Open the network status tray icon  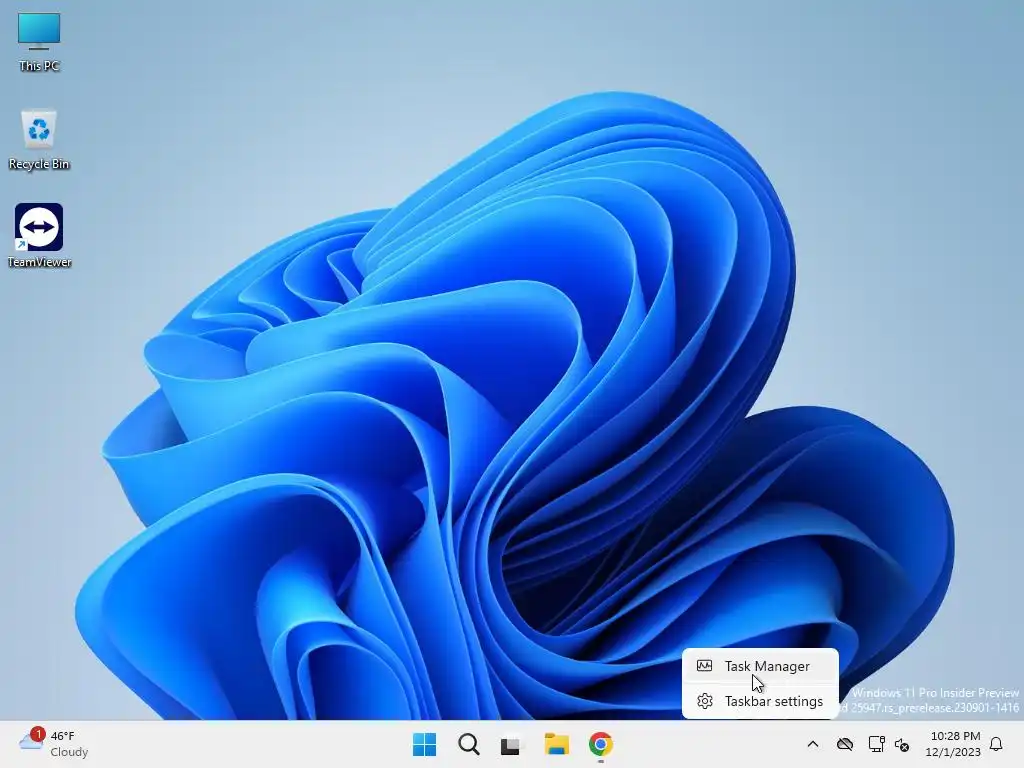click(x=876, y=744)
